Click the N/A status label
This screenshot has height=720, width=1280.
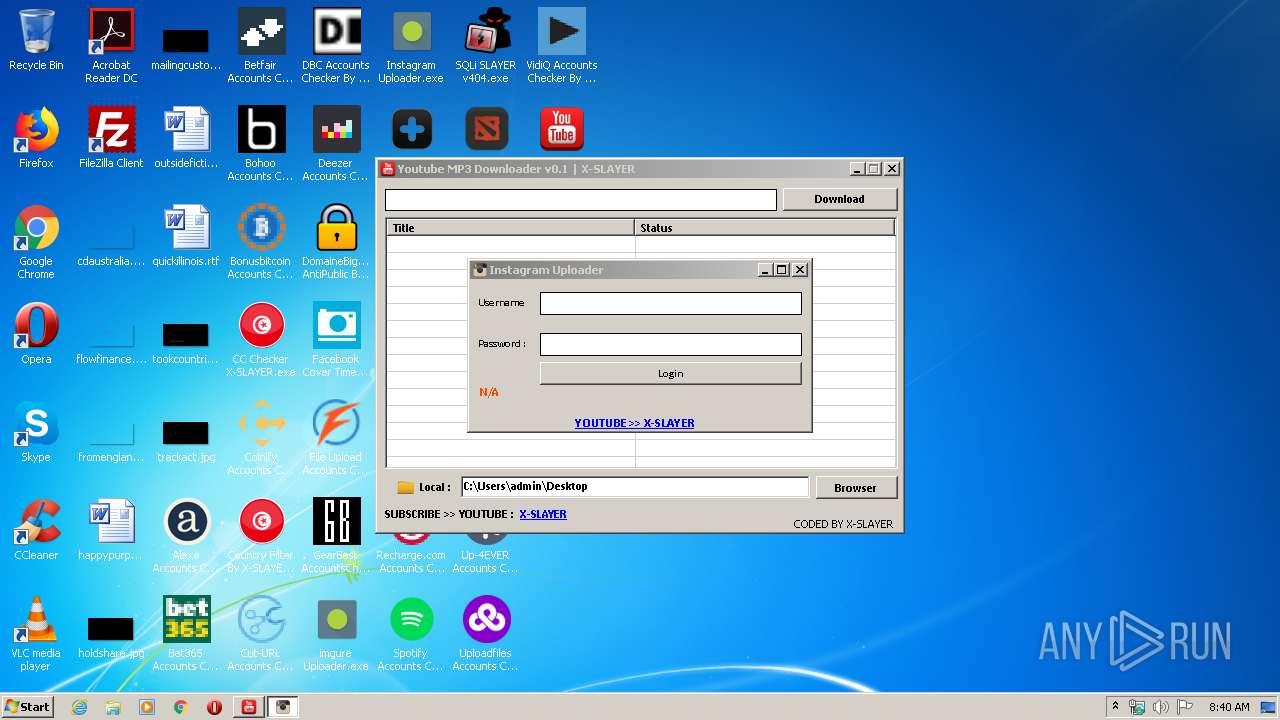click(489, 392)
